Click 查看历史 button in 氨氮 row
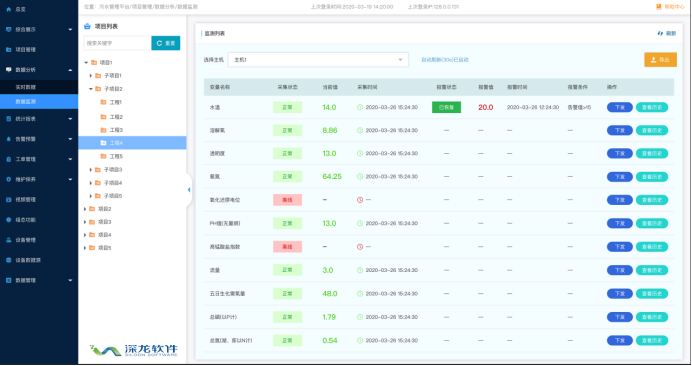The image size is (692, 366). click(652, 177)
